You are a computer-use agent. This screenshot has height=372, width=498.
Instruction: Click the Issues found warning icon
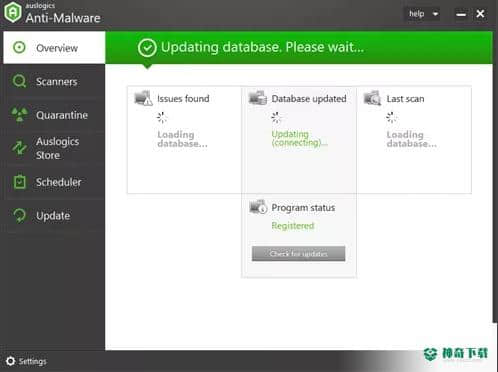point(143,98)
